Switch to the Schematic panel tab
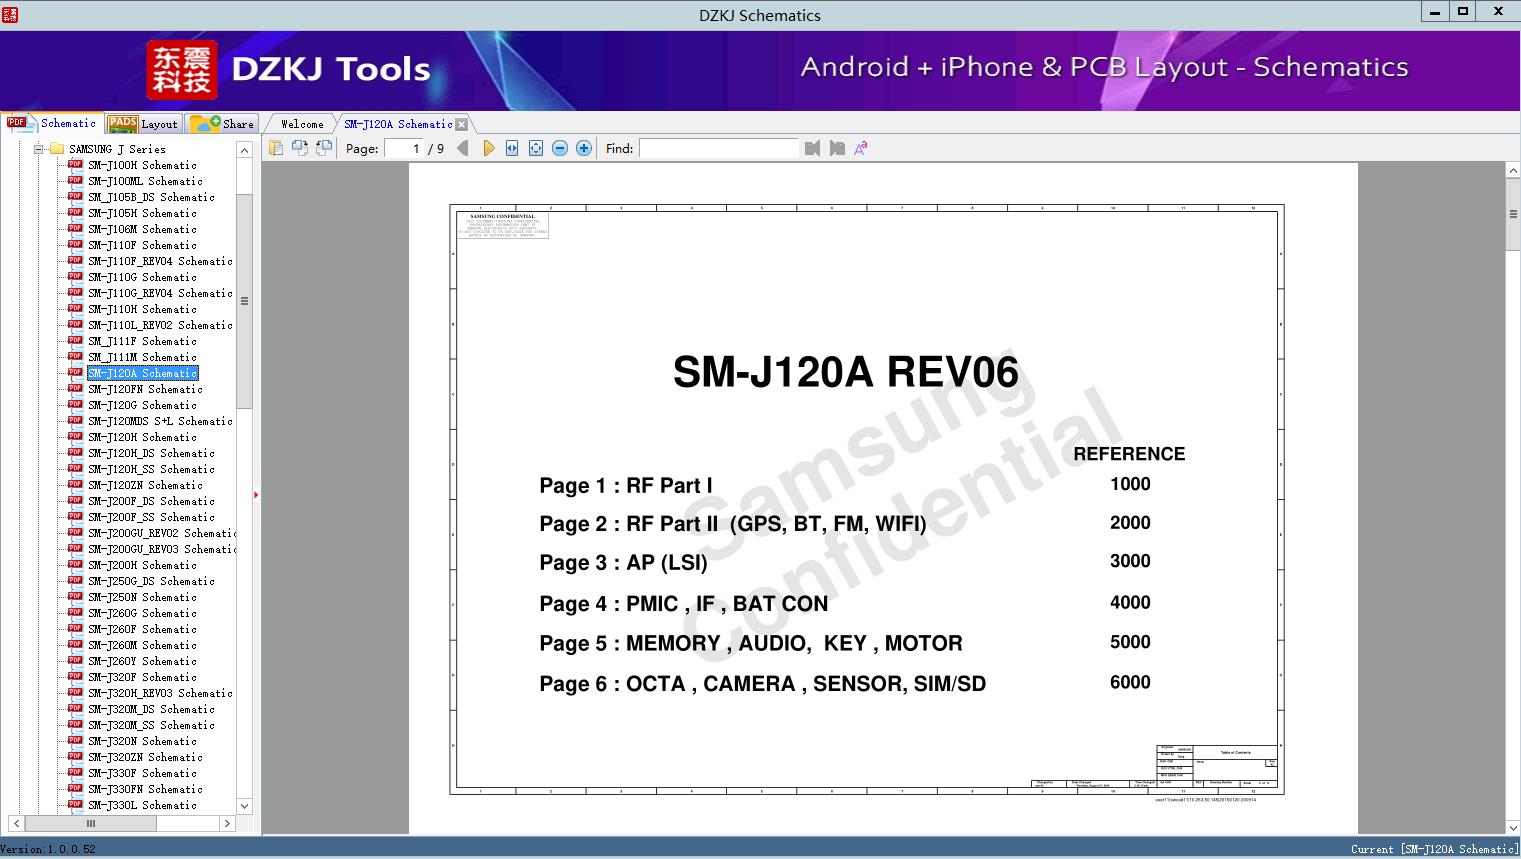 coord(52,123)
